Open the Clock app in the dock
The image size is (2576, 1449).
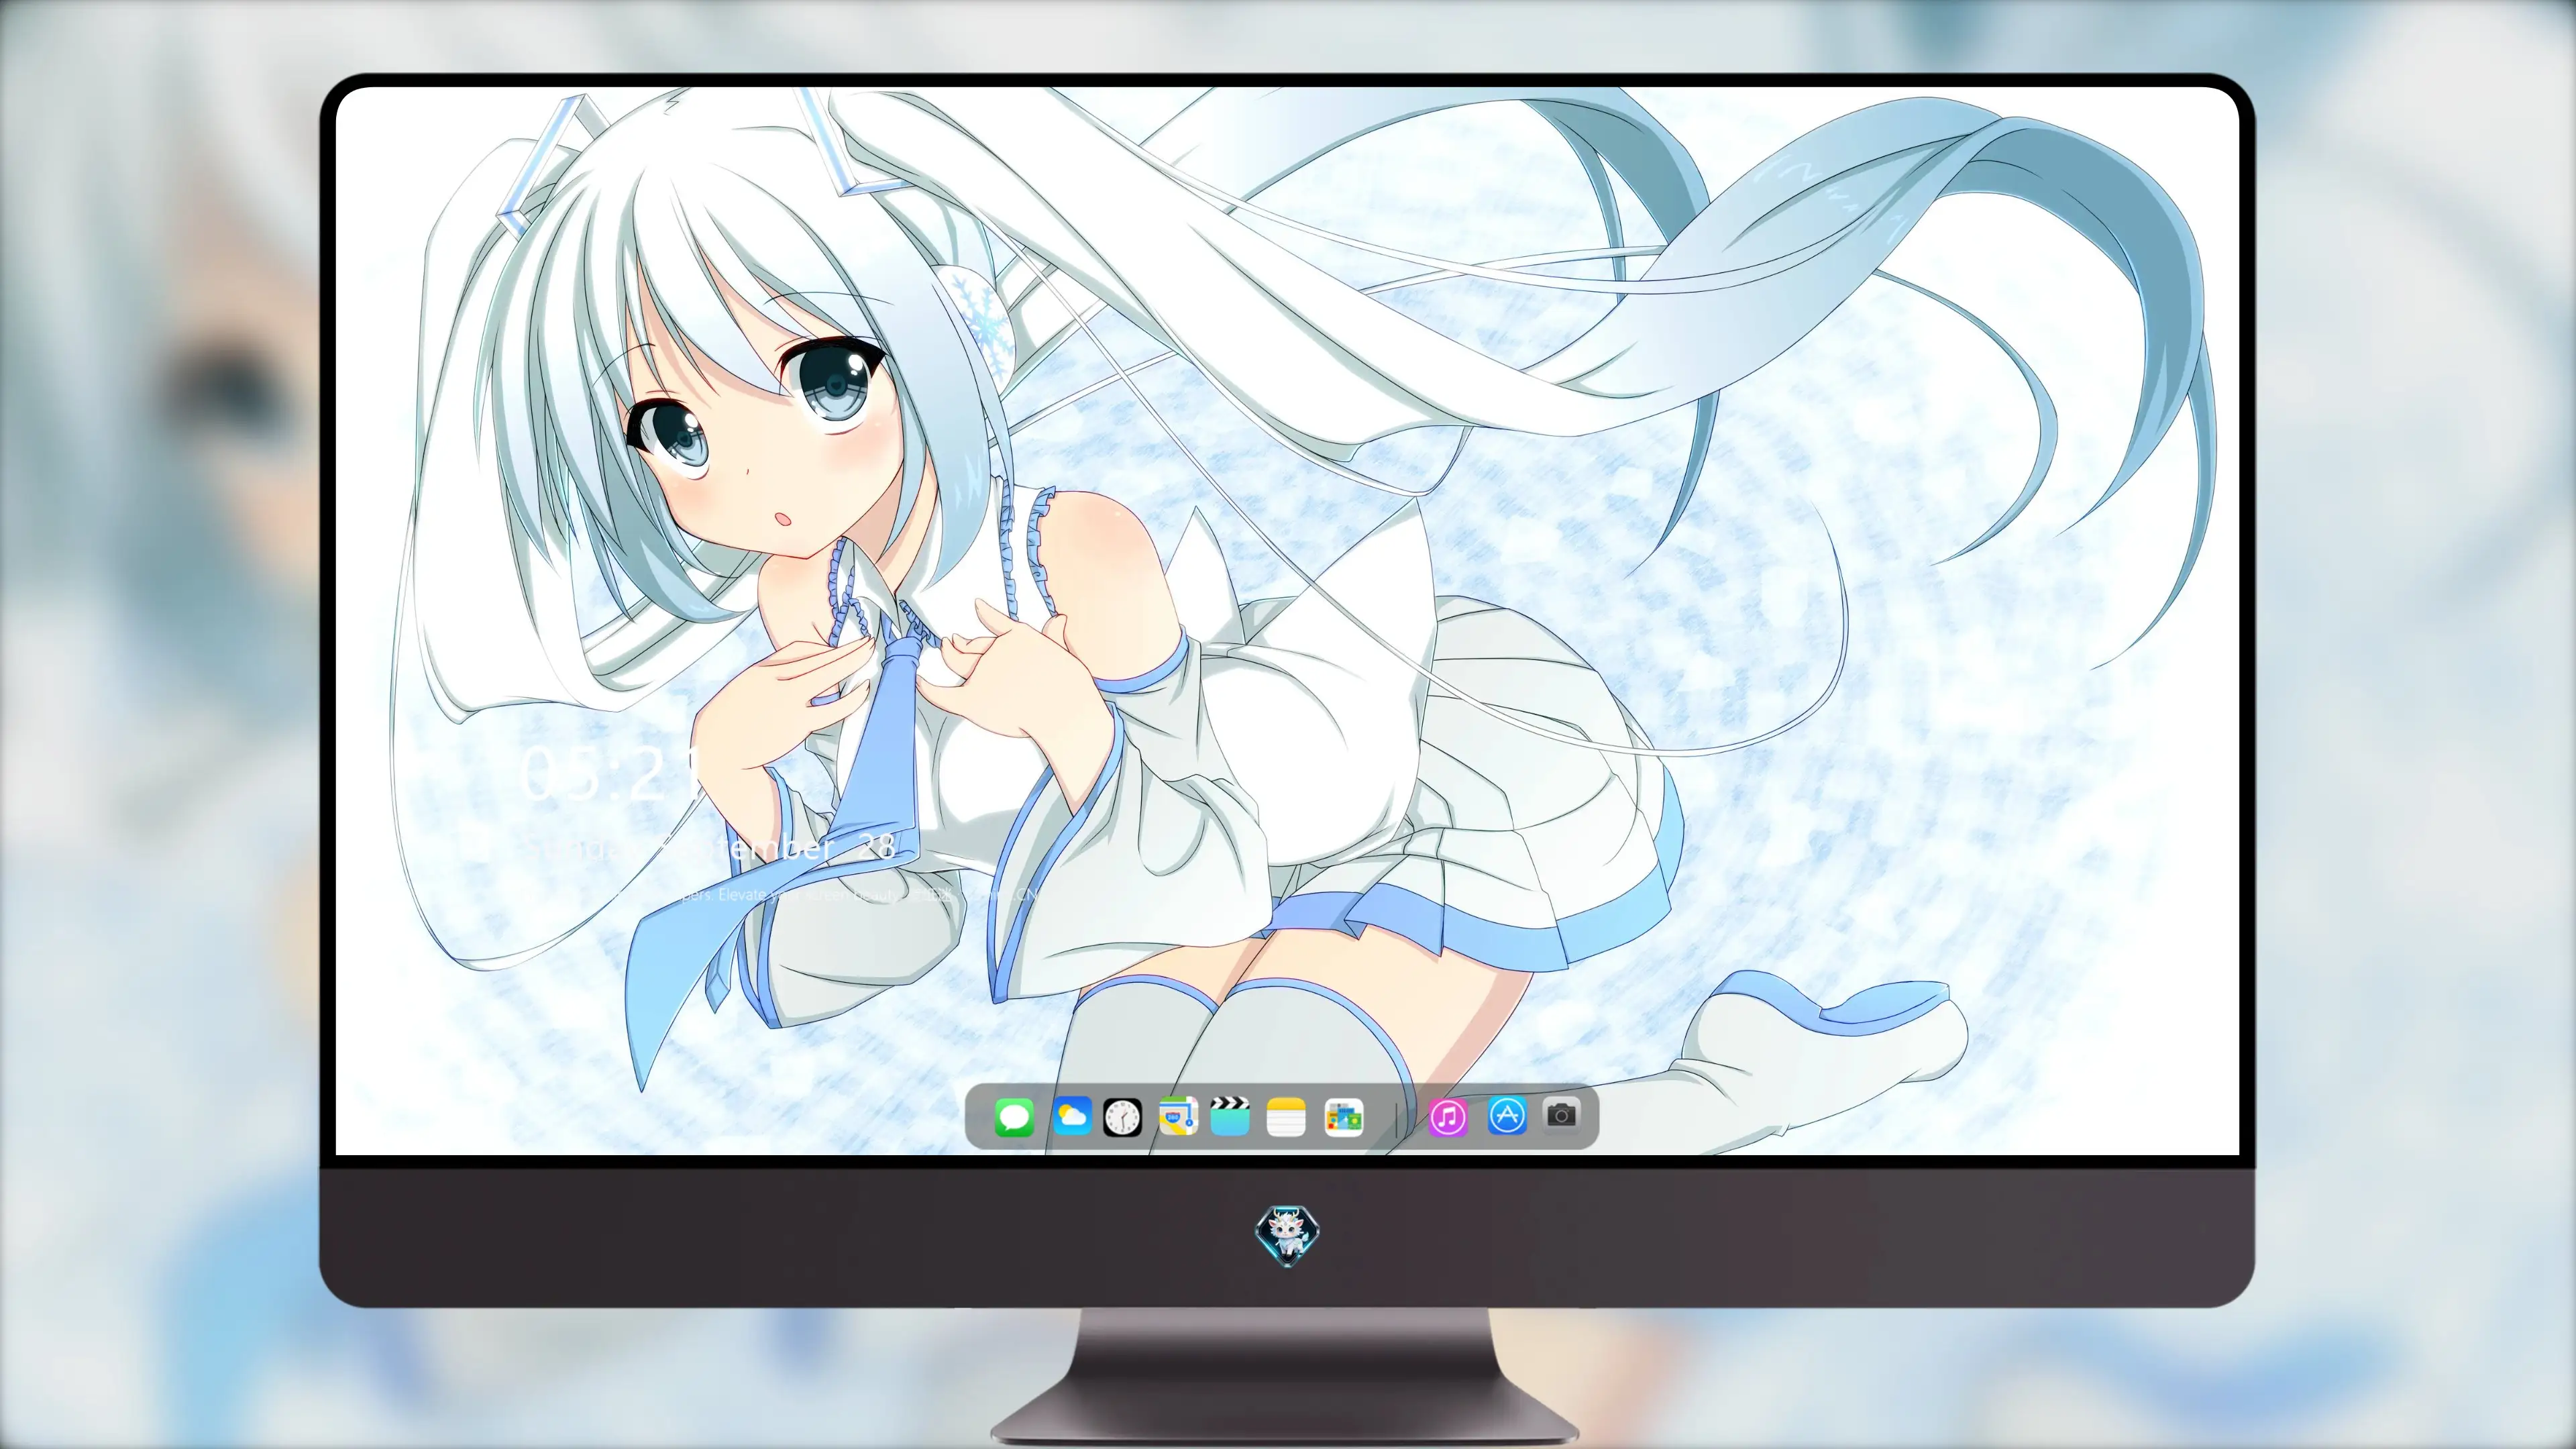click(x=1122, y=1117)
